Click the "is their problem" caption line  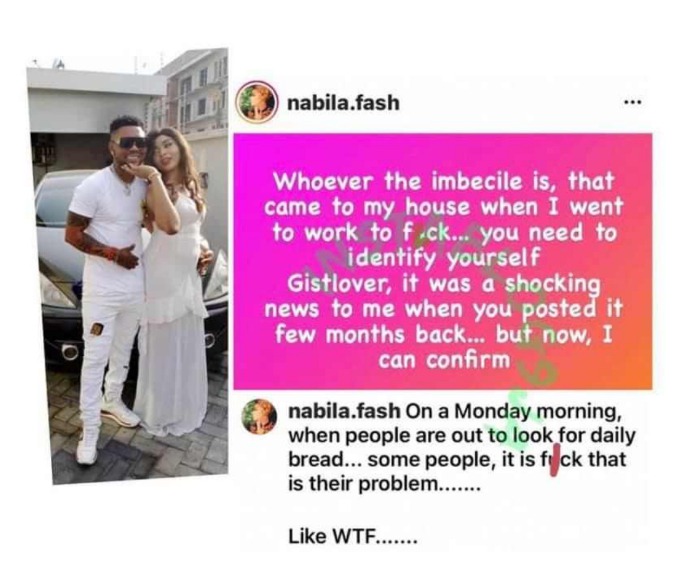tap(383, 484)
